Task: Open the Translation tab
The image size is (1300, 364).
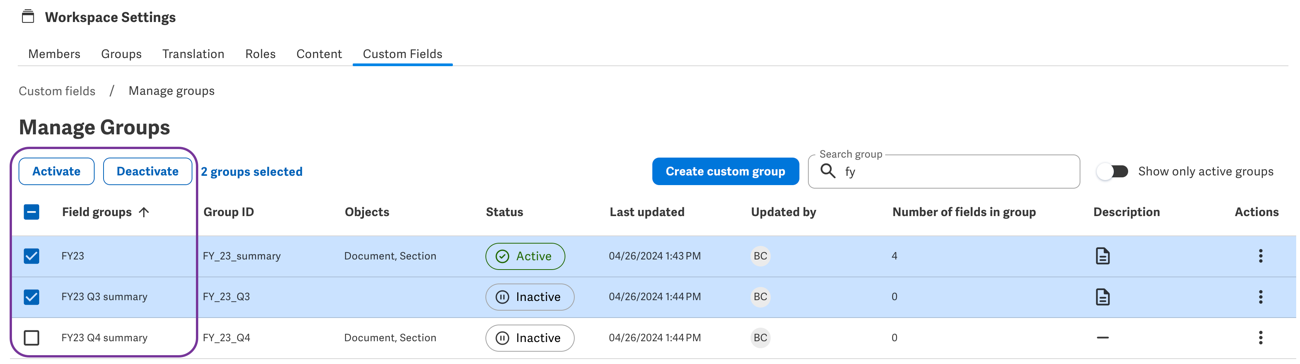Action: [x=193, y=54]
